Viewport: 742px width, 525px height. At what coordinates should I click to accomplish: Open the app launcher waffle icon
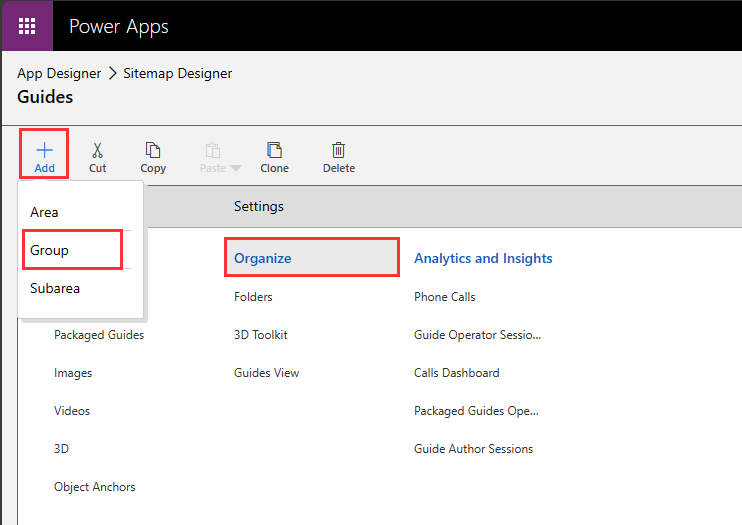pyautogui.click(x=27, y=26)
